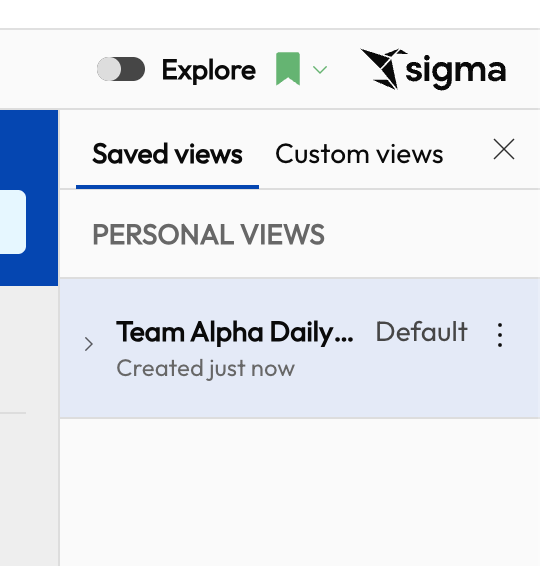Click the Explore label text

tap(209, 70)
